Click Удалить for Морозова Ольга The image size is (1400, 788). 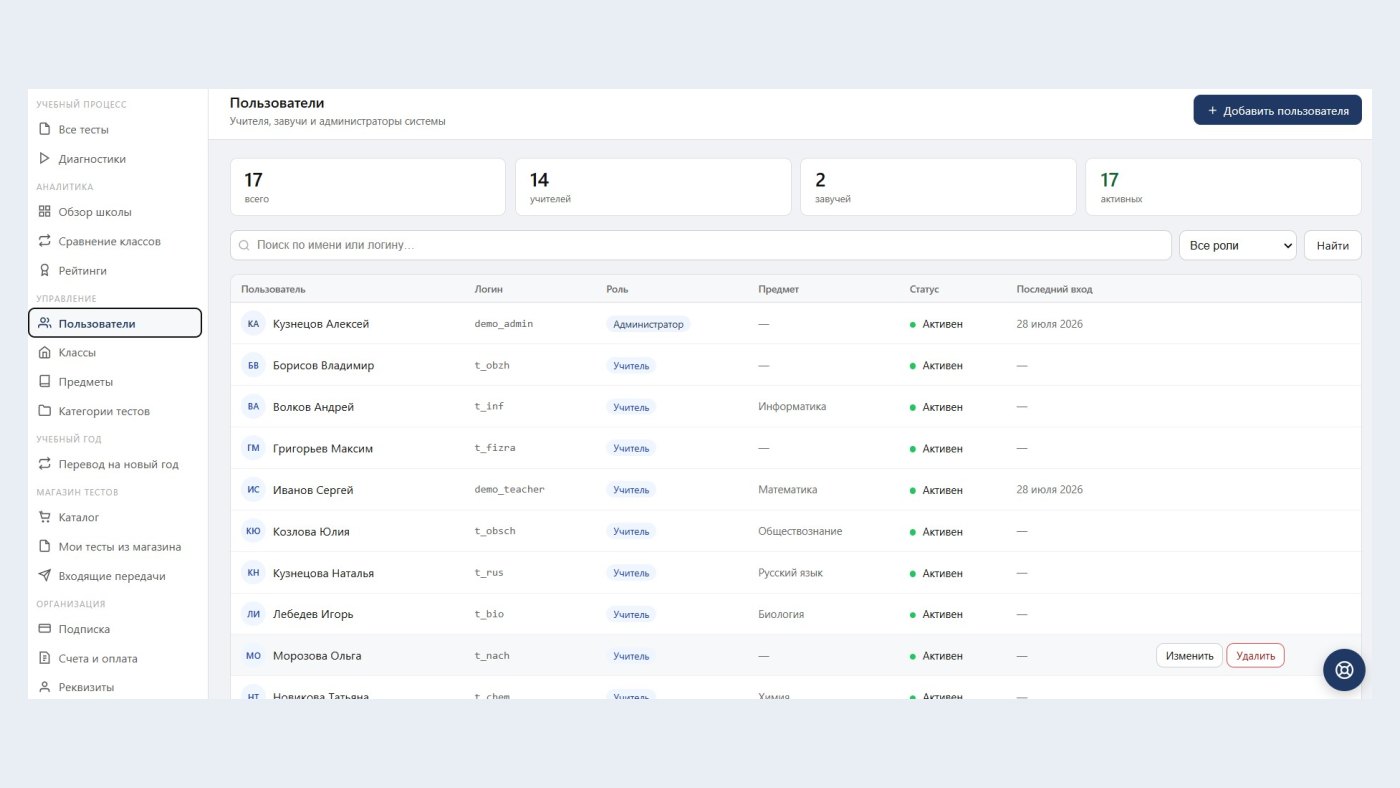(x=1255, y=656)
